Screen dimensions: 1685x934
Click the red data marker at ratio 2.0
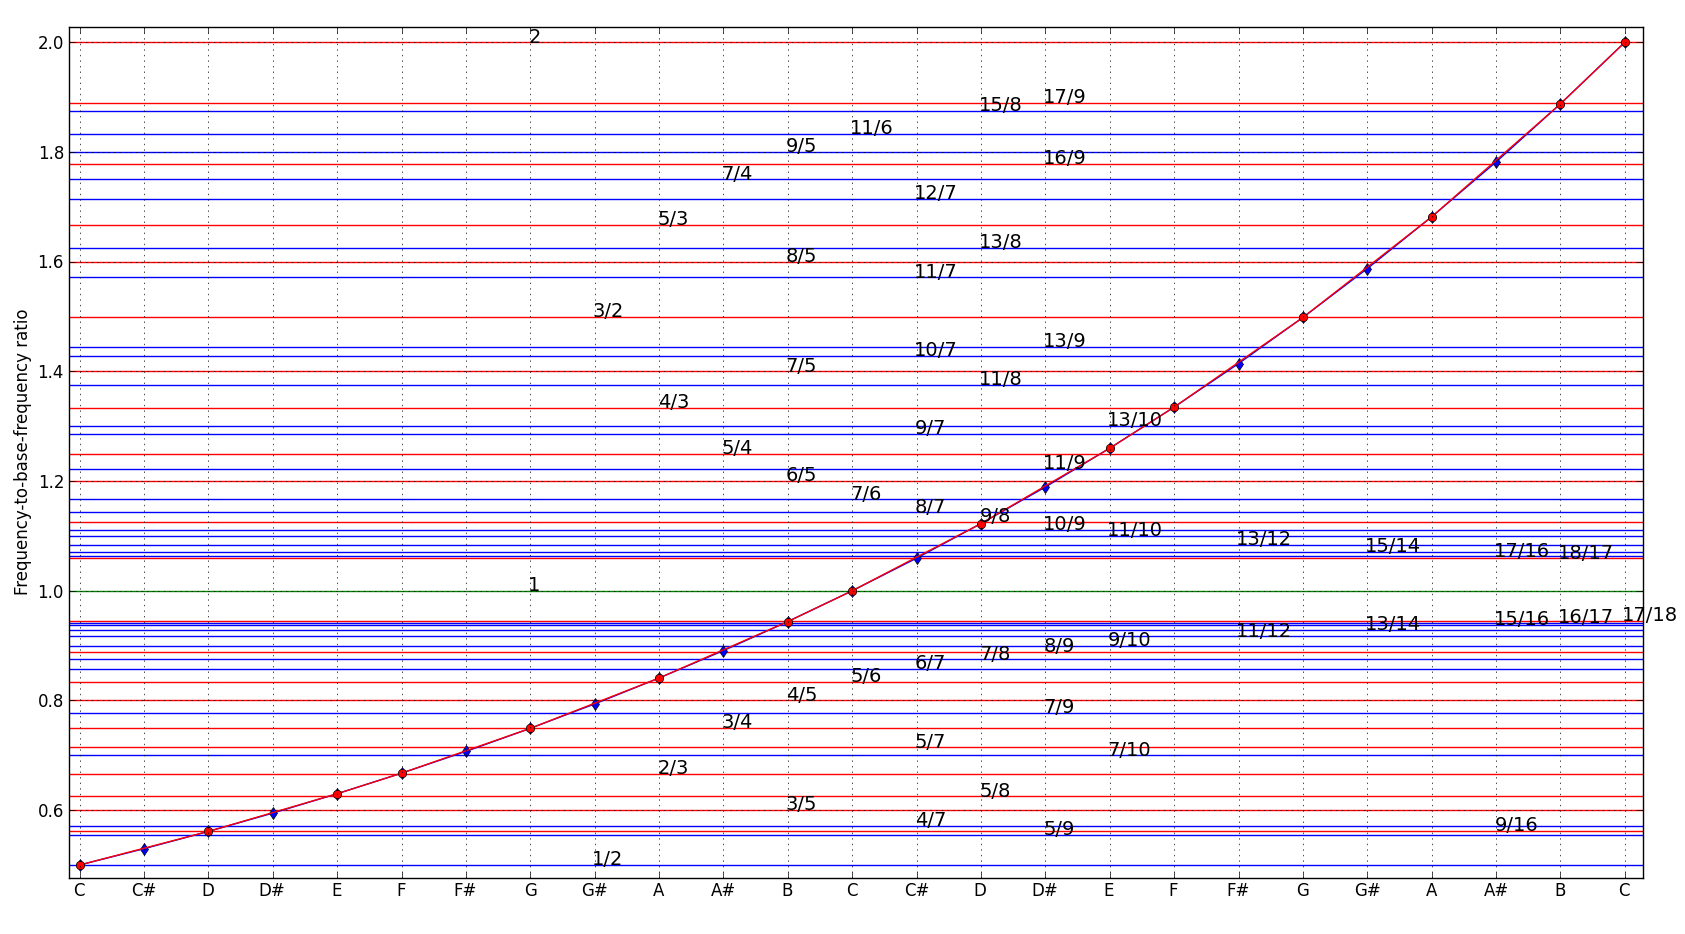click(1625, 42)
